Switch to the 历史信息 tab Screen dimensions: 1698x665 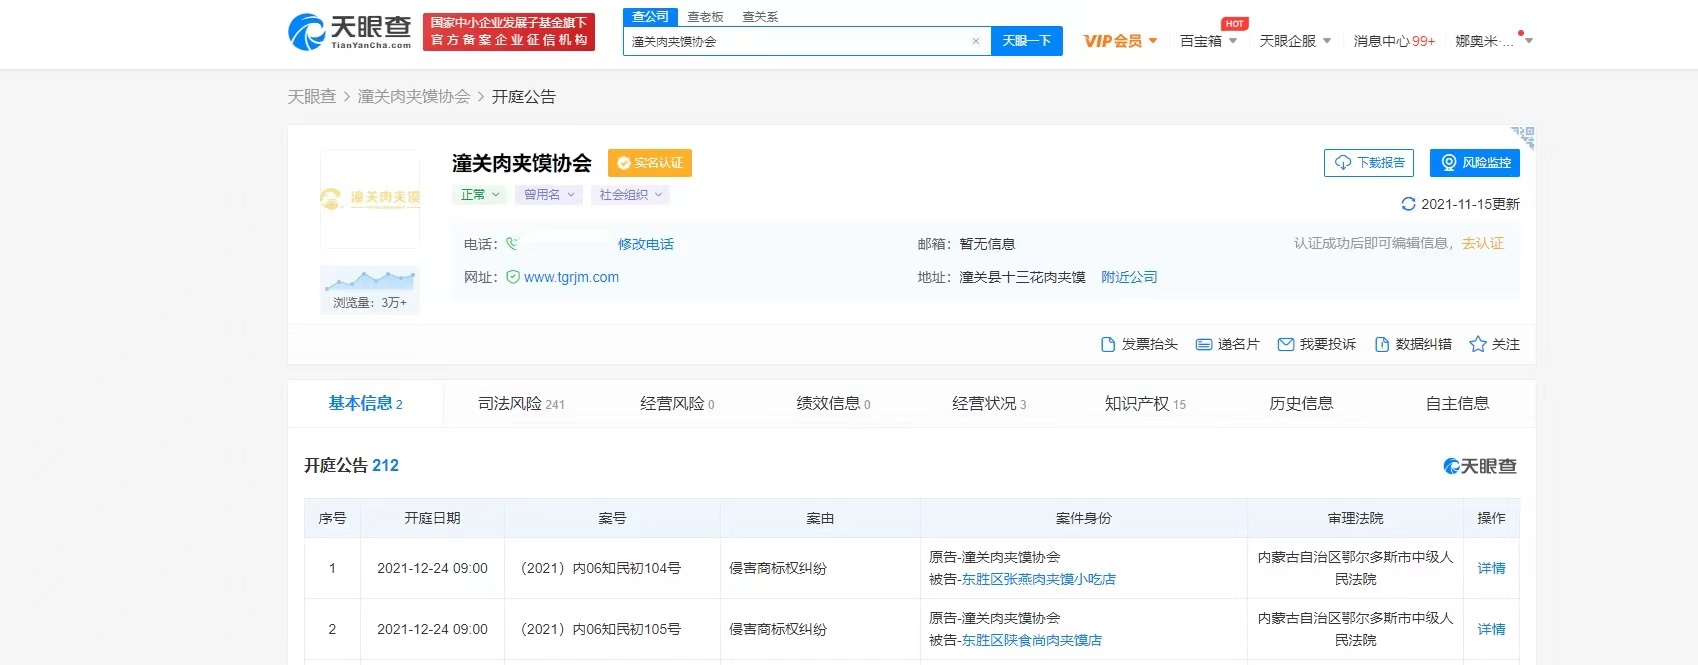1302,403
